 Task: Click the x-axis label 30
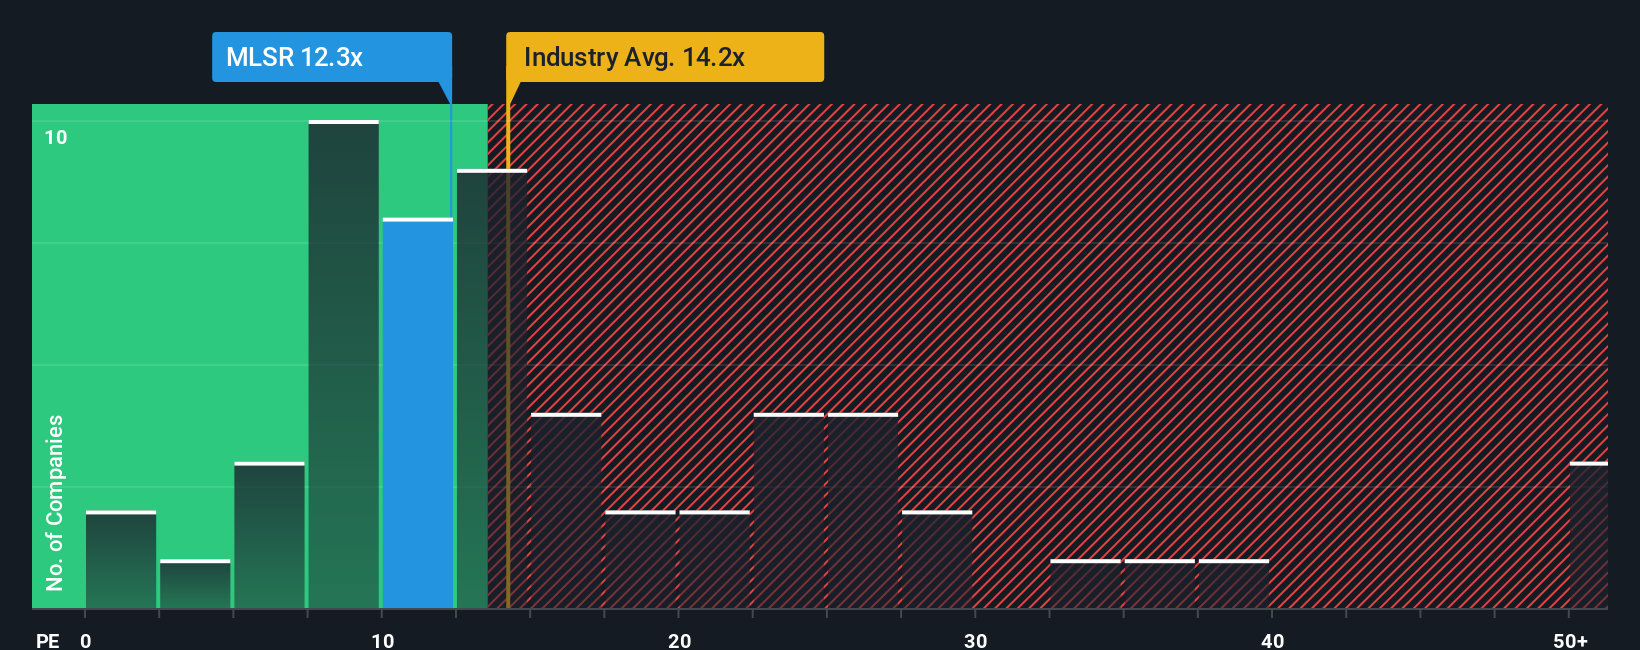pos(976,640)
